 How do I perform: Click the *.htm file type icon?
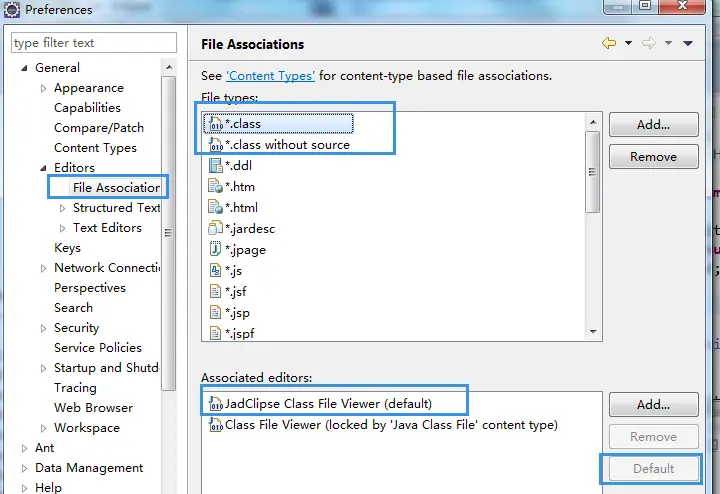[x=215, y=186]
